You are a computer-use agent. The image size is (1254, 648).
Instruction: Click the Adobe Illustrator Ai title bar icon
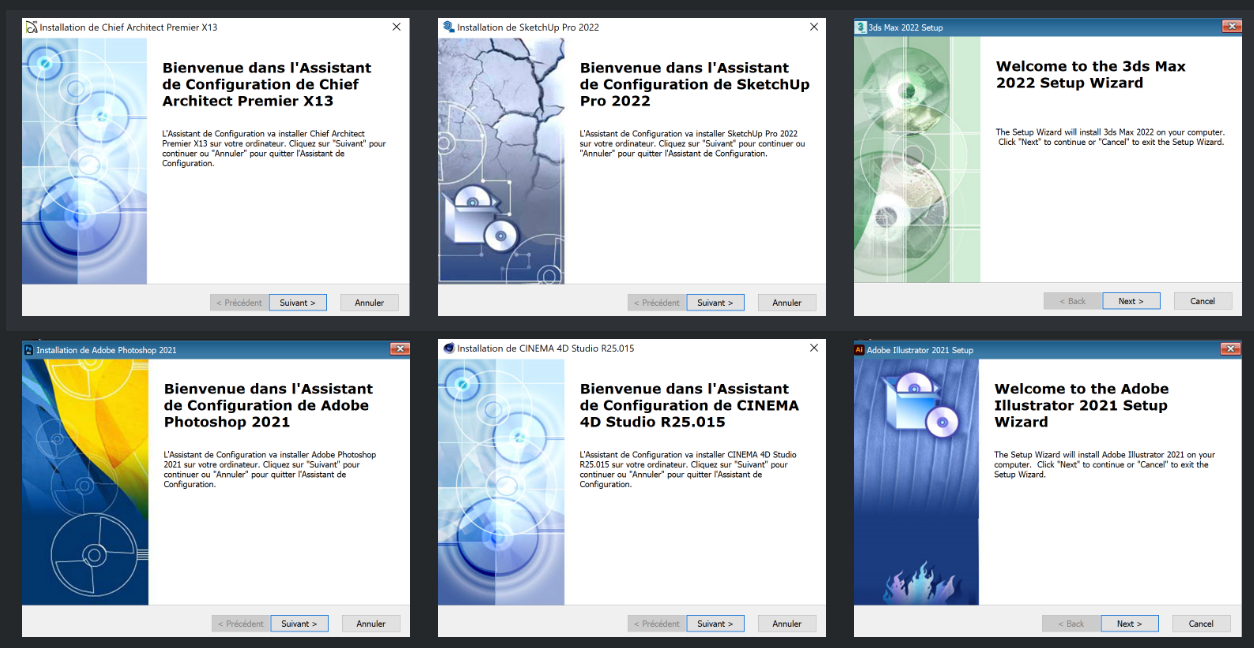pos(859,350)
